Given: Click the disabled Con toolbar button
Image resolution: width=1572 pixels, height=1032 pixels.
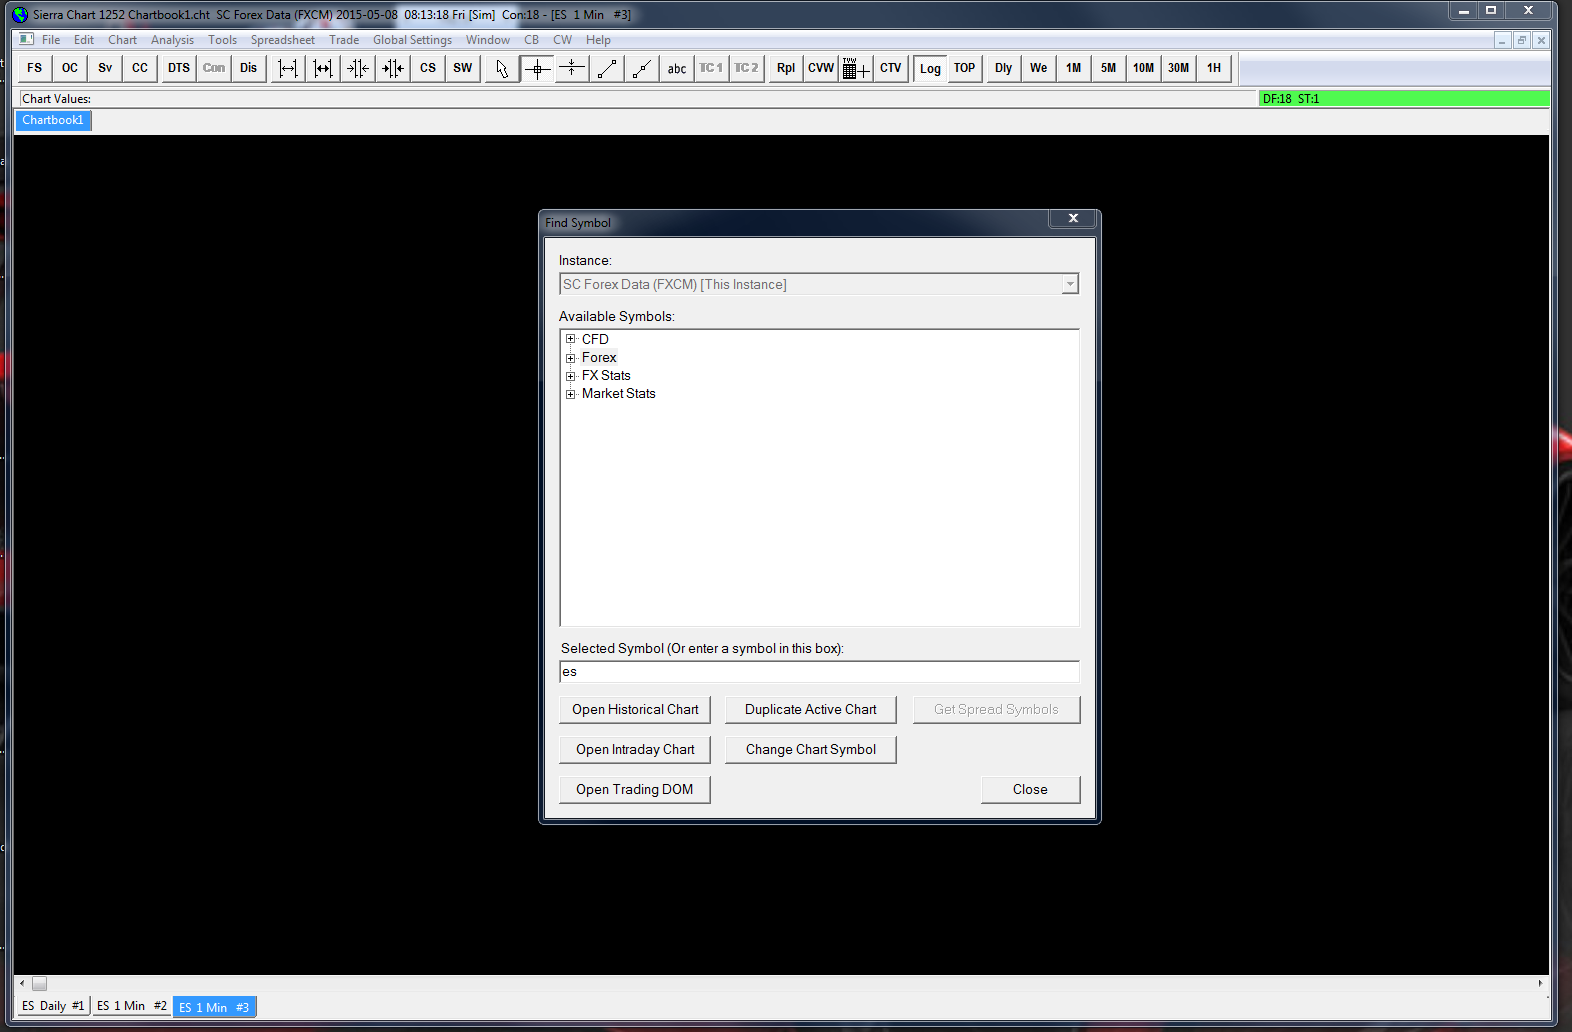Looking at the screenshot, I should point(214,68).
